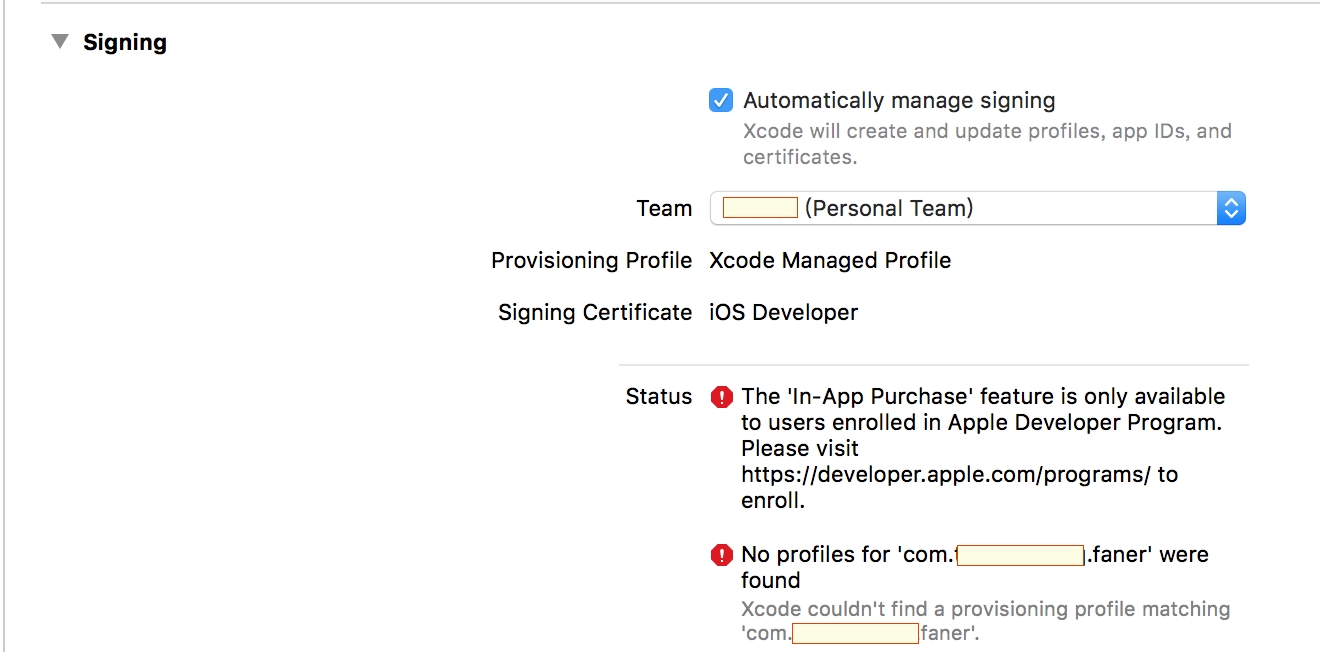Collapse the Signing section disclosure triangle
This screenshot has width=1320, height=652.
(x=61, y=42)
